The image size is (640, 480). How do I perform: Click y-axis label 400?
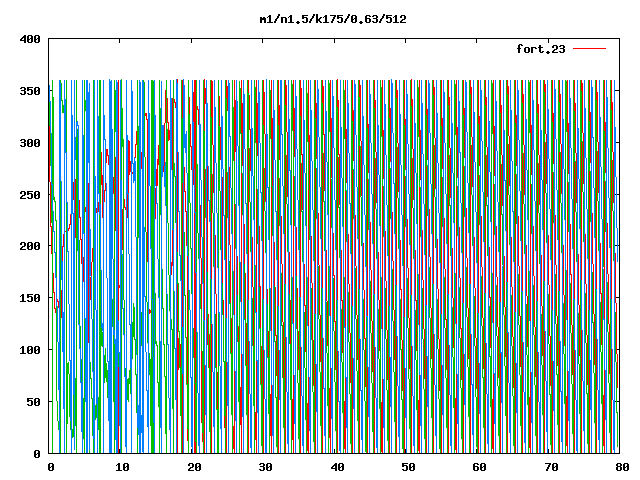tap(30, 39)
